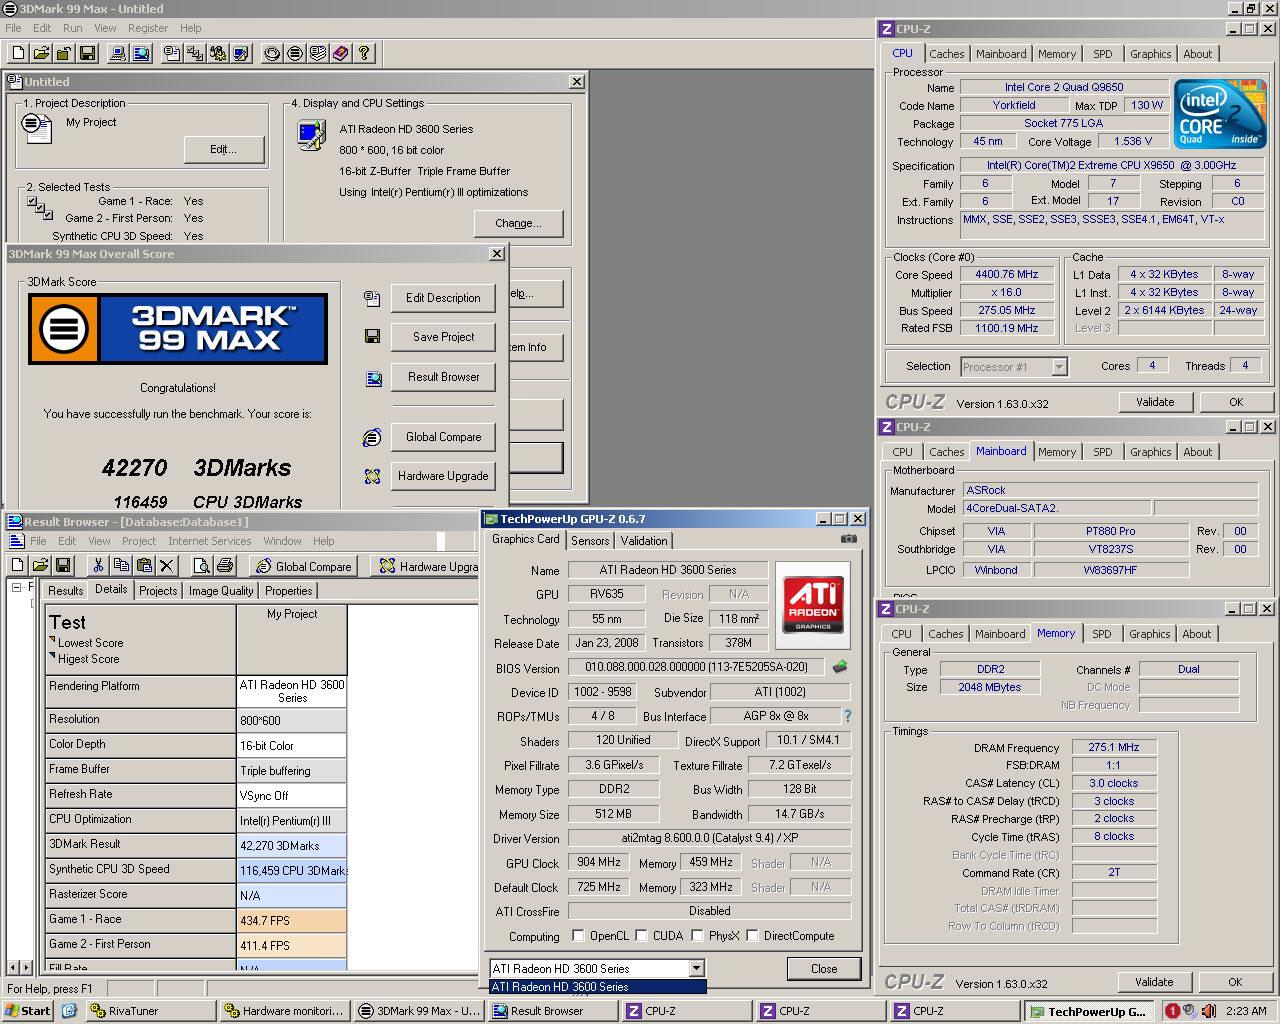Switch to the Sensors tab in GPU-Z

coord(590,541)
